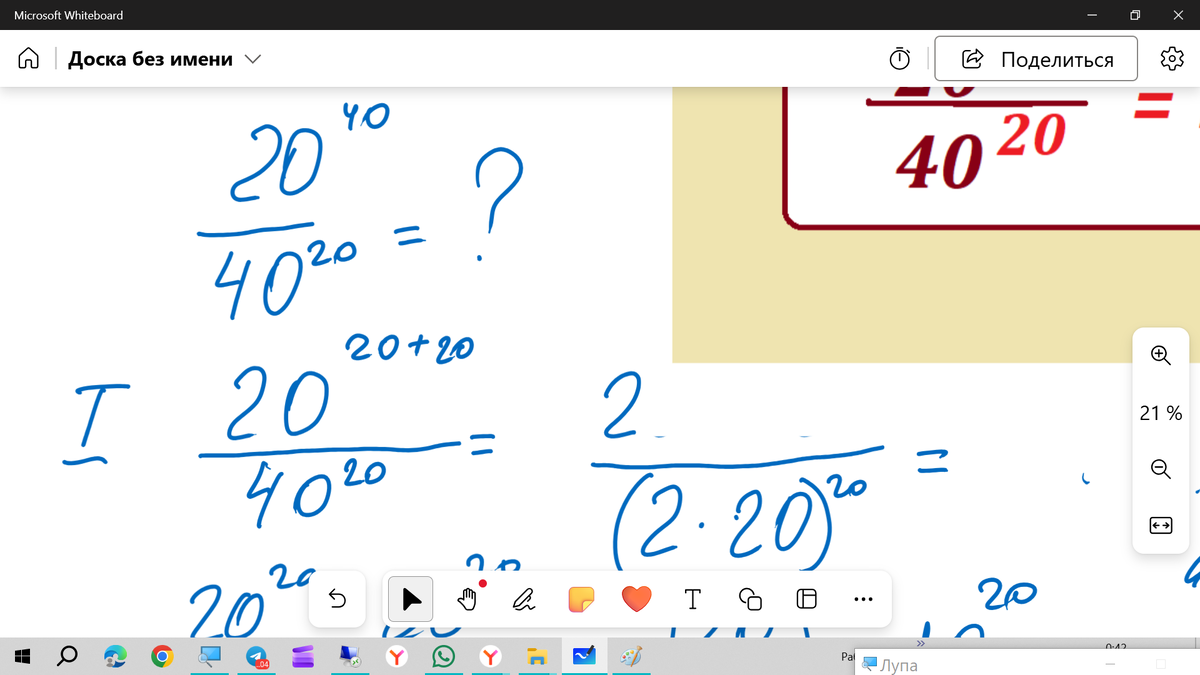Select the Text tool
The image size is (1200, 675).
click(x=693, y=599)
